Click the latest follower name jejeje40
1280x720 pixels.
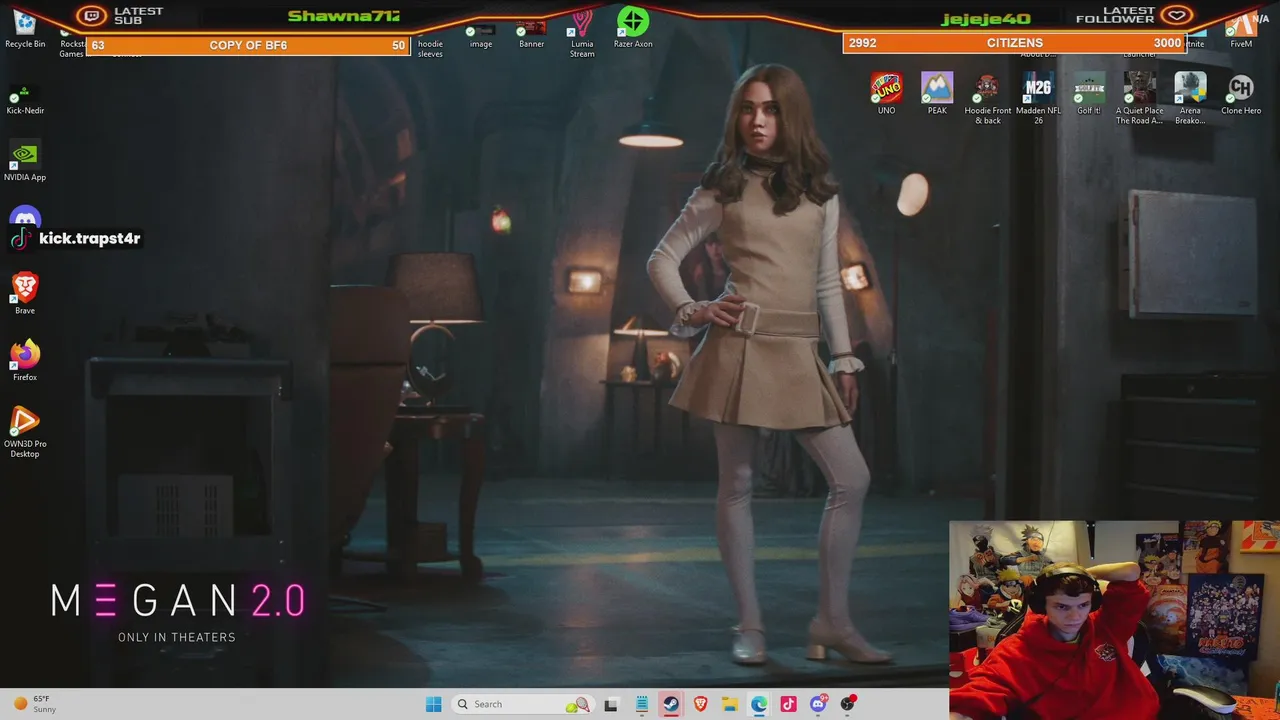coord(985,19)
